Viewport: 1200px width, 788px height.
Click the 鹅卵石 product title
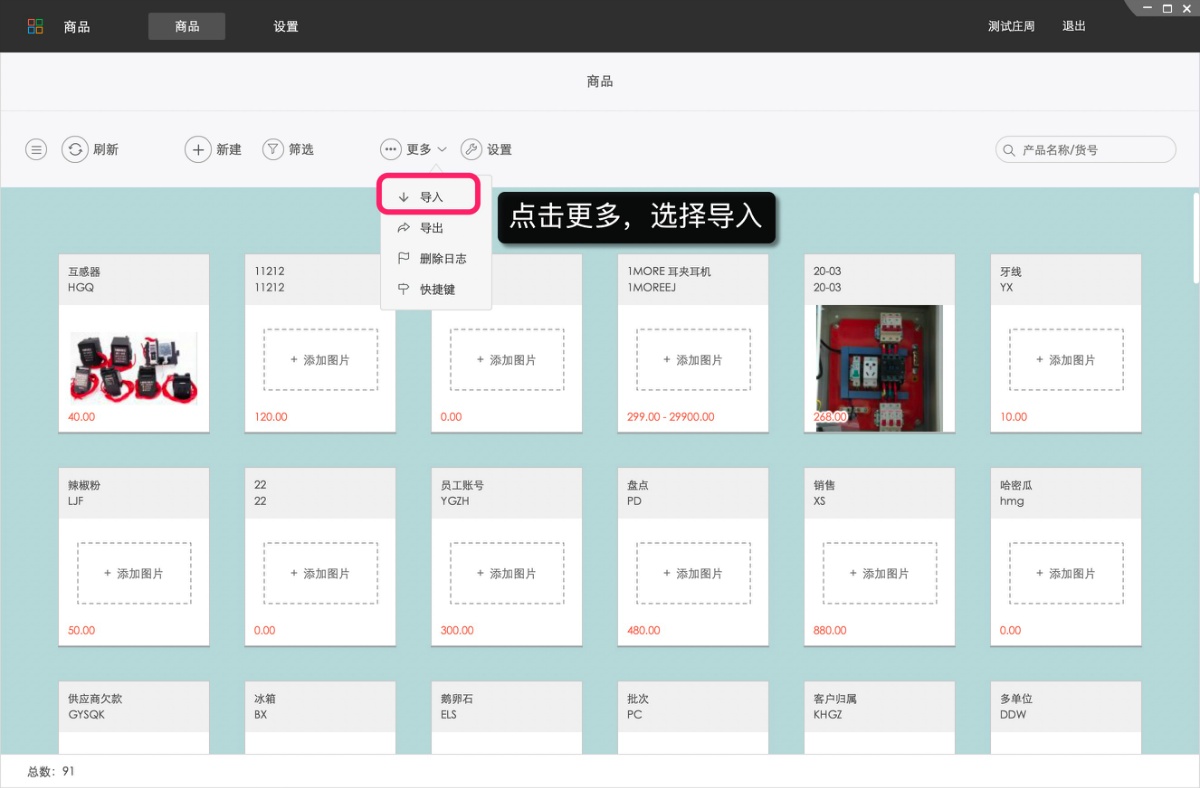pyautogui.click(x=457, y=699)
